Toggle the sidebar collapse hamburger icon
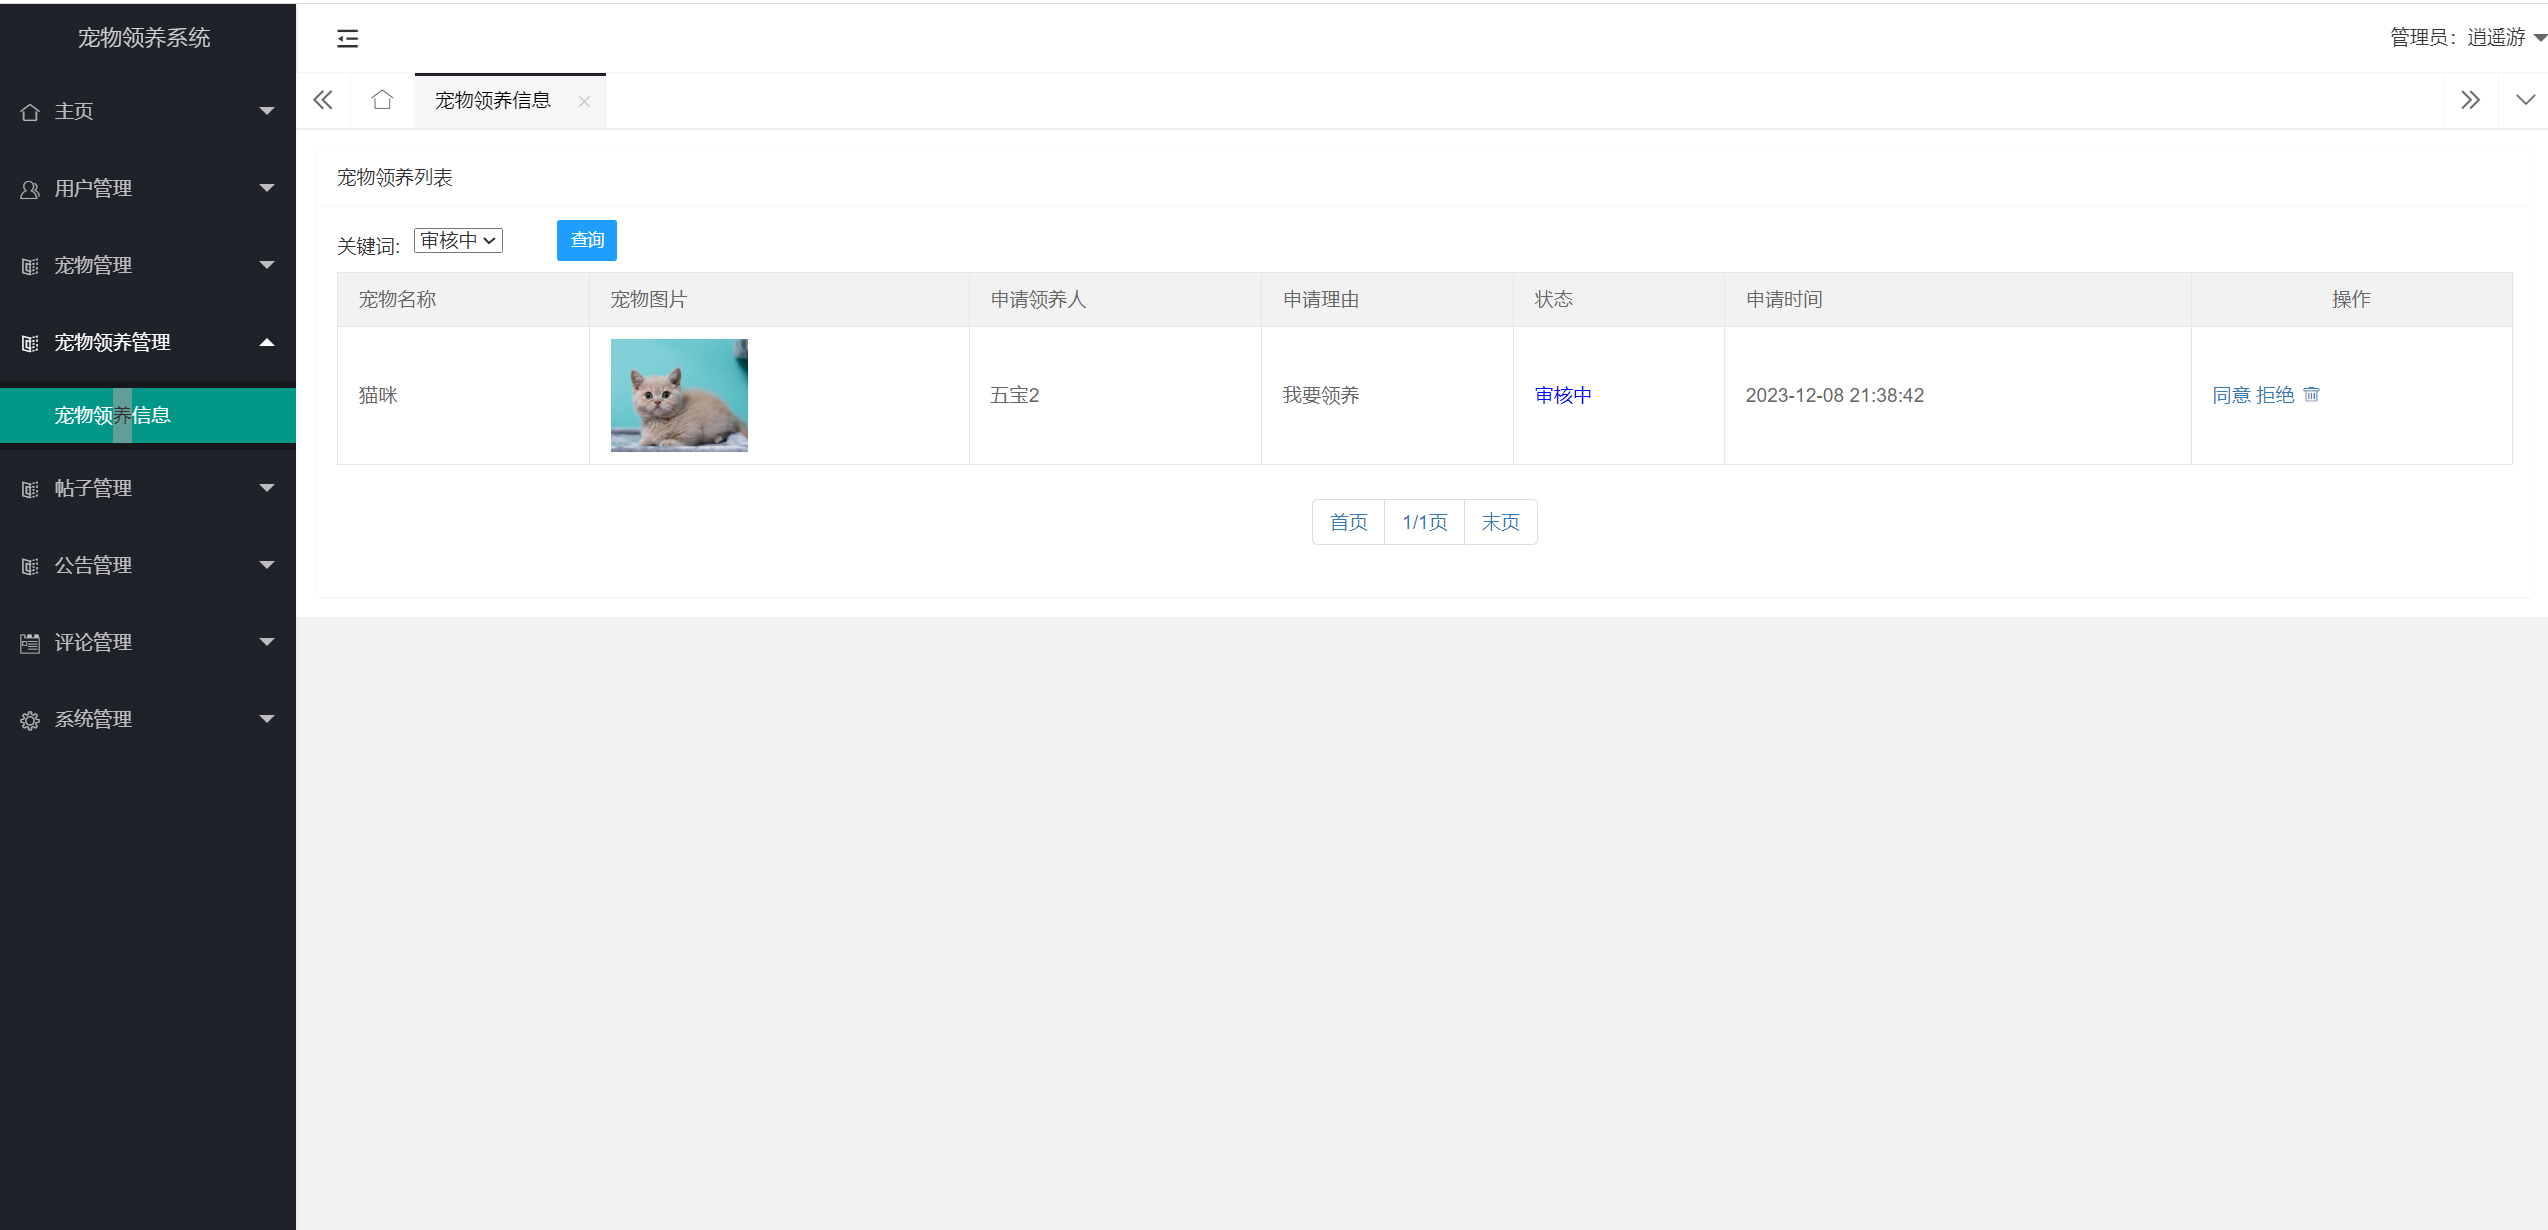The image size is (2548, 1230). pos(347,39)
